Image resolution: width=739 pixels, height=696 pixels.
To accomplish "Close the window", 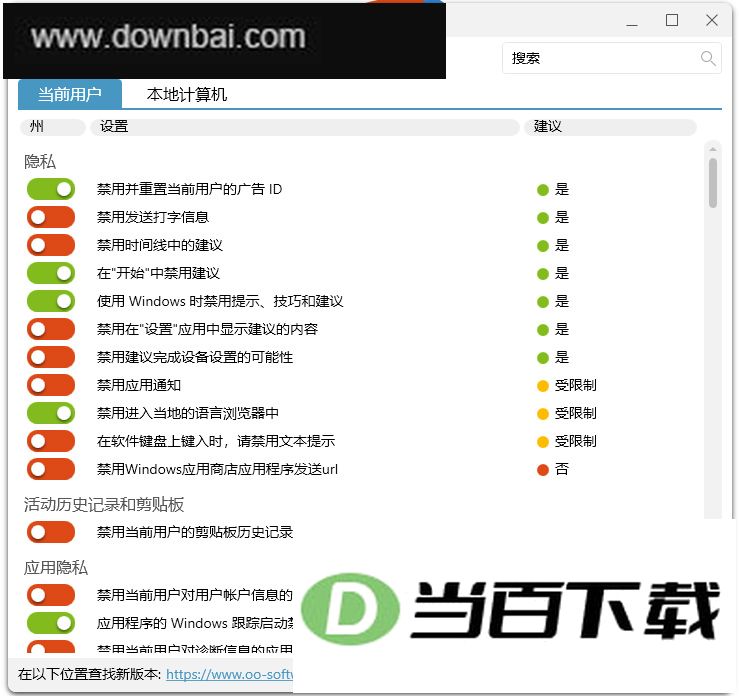I will pos(712,20).
